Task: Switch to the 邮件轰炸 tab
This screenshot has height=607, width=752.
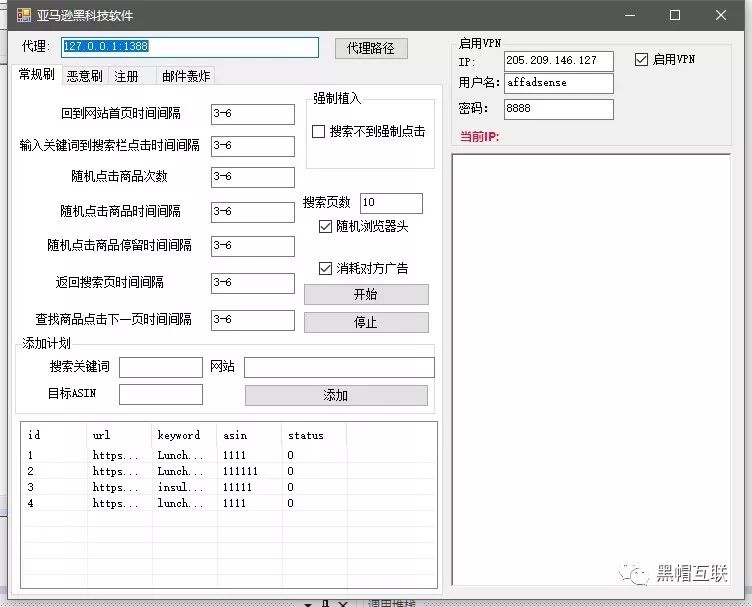Action: pos(186,76)
